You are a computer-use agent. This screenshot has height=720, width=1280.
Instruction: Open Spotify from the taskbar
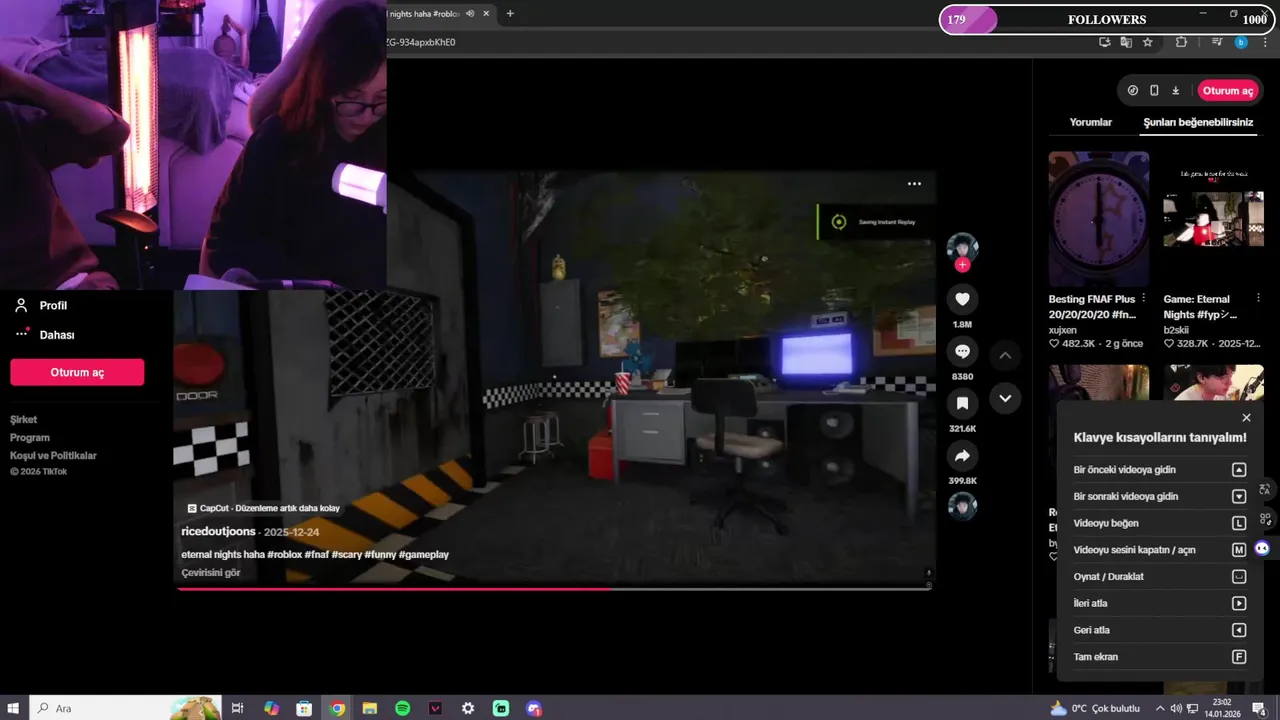402,708
